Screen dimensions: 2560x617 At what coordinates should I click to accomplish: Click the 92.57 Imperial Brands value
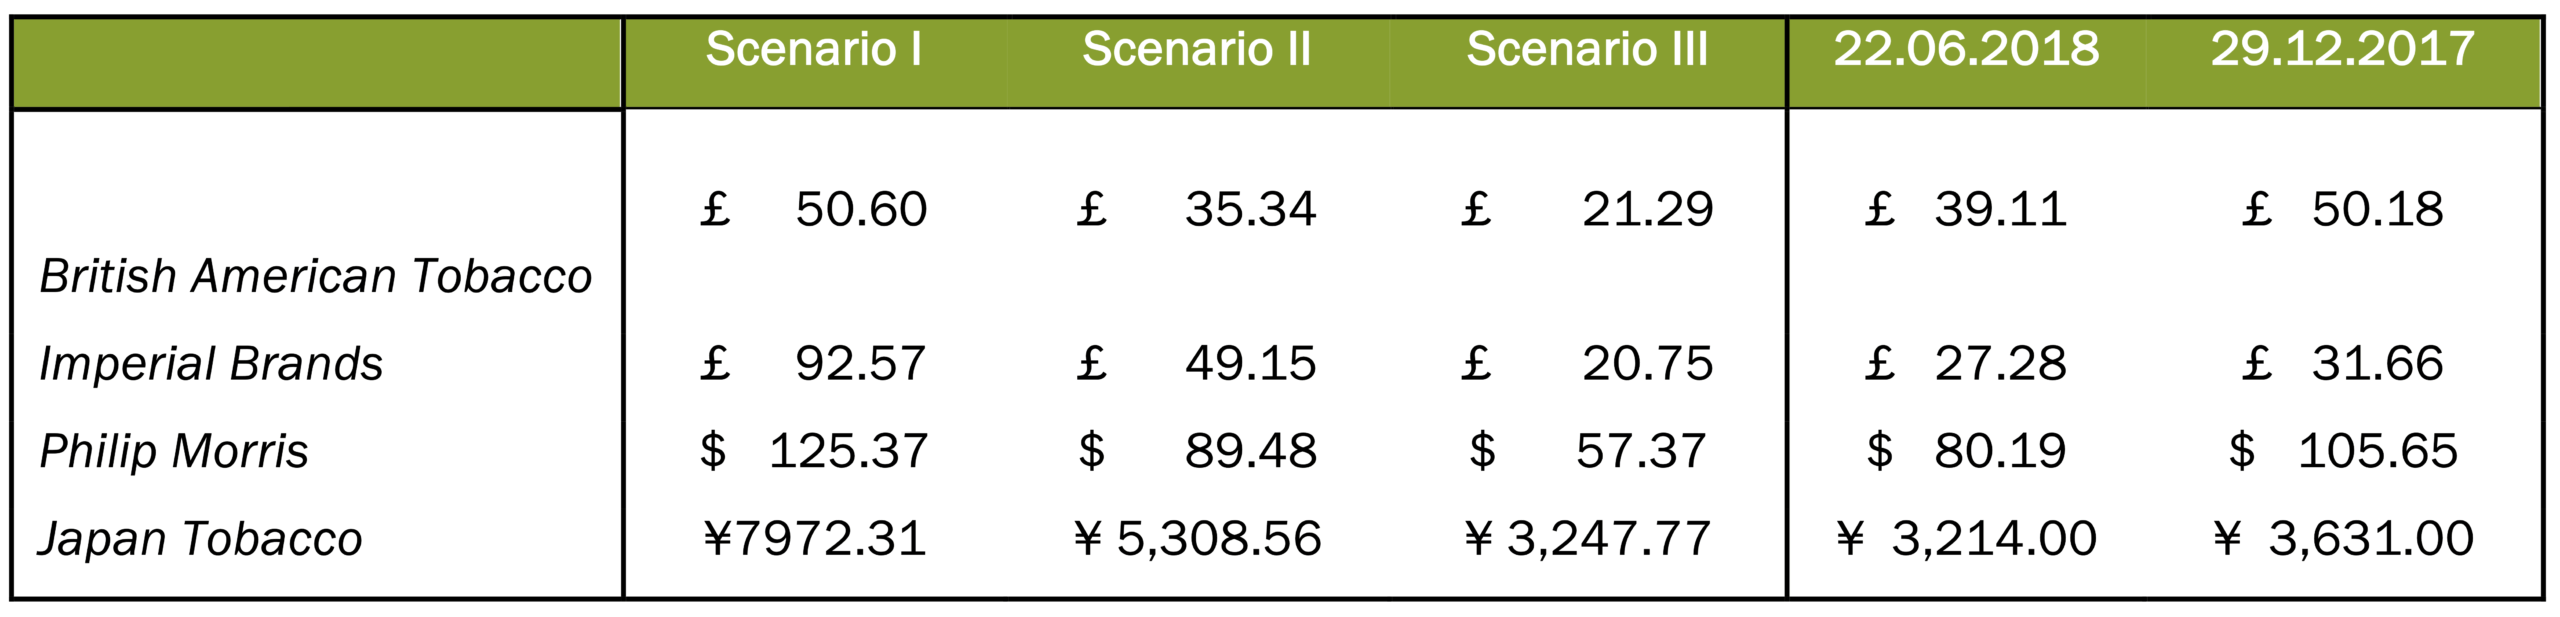click(x=861, y=364)
